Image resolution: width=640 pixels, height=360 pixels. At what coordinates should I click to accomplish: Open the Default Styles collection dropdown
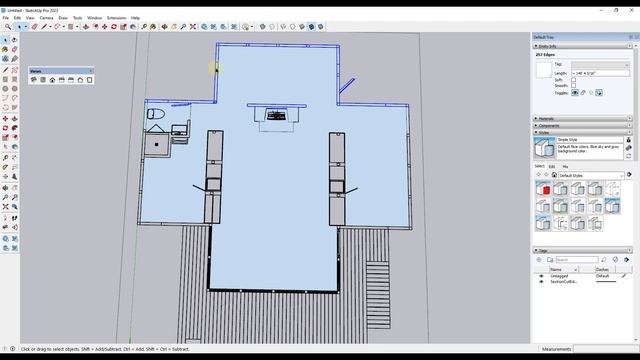(591, 176)
